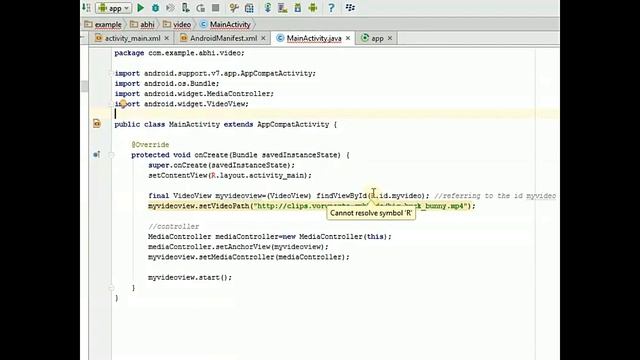Collapse the import statements fold marker
This screenshot has width=640, height=360.
(111, 73)
